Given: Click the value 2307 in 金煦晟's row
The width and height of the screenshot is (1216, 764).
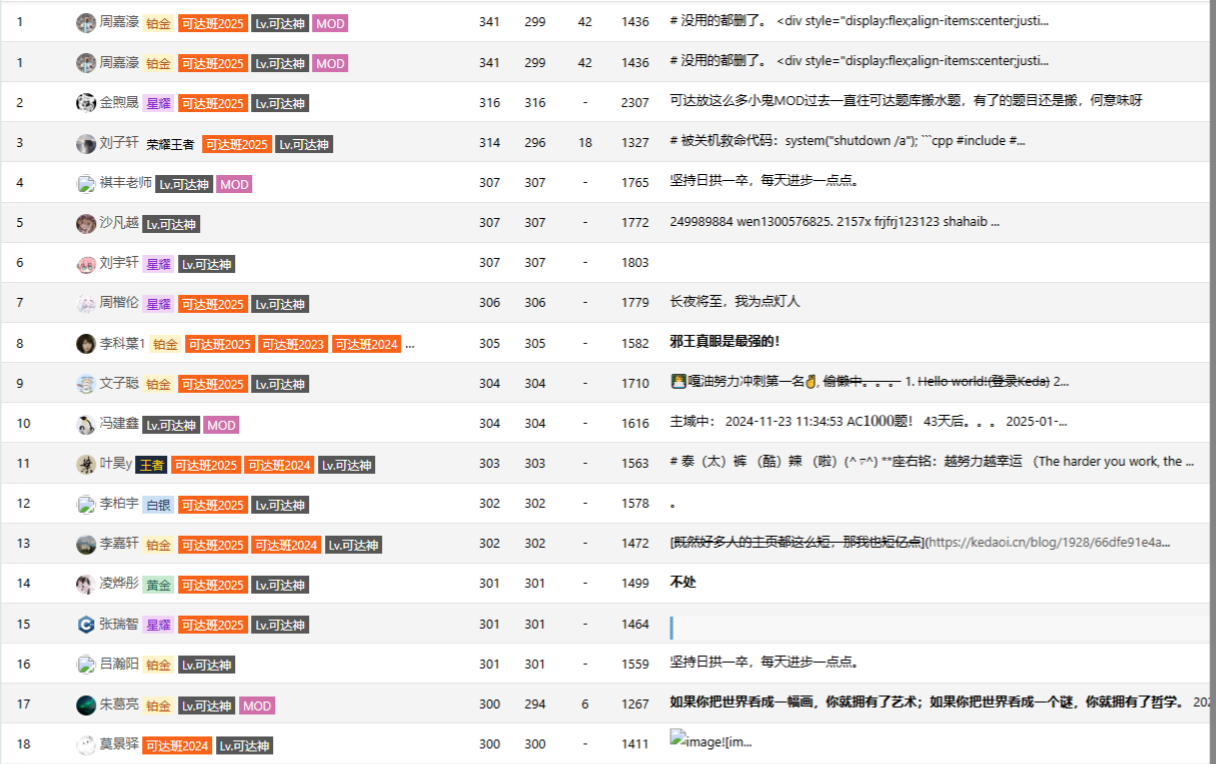Looking at the screenshot, I should click(635, 103).
